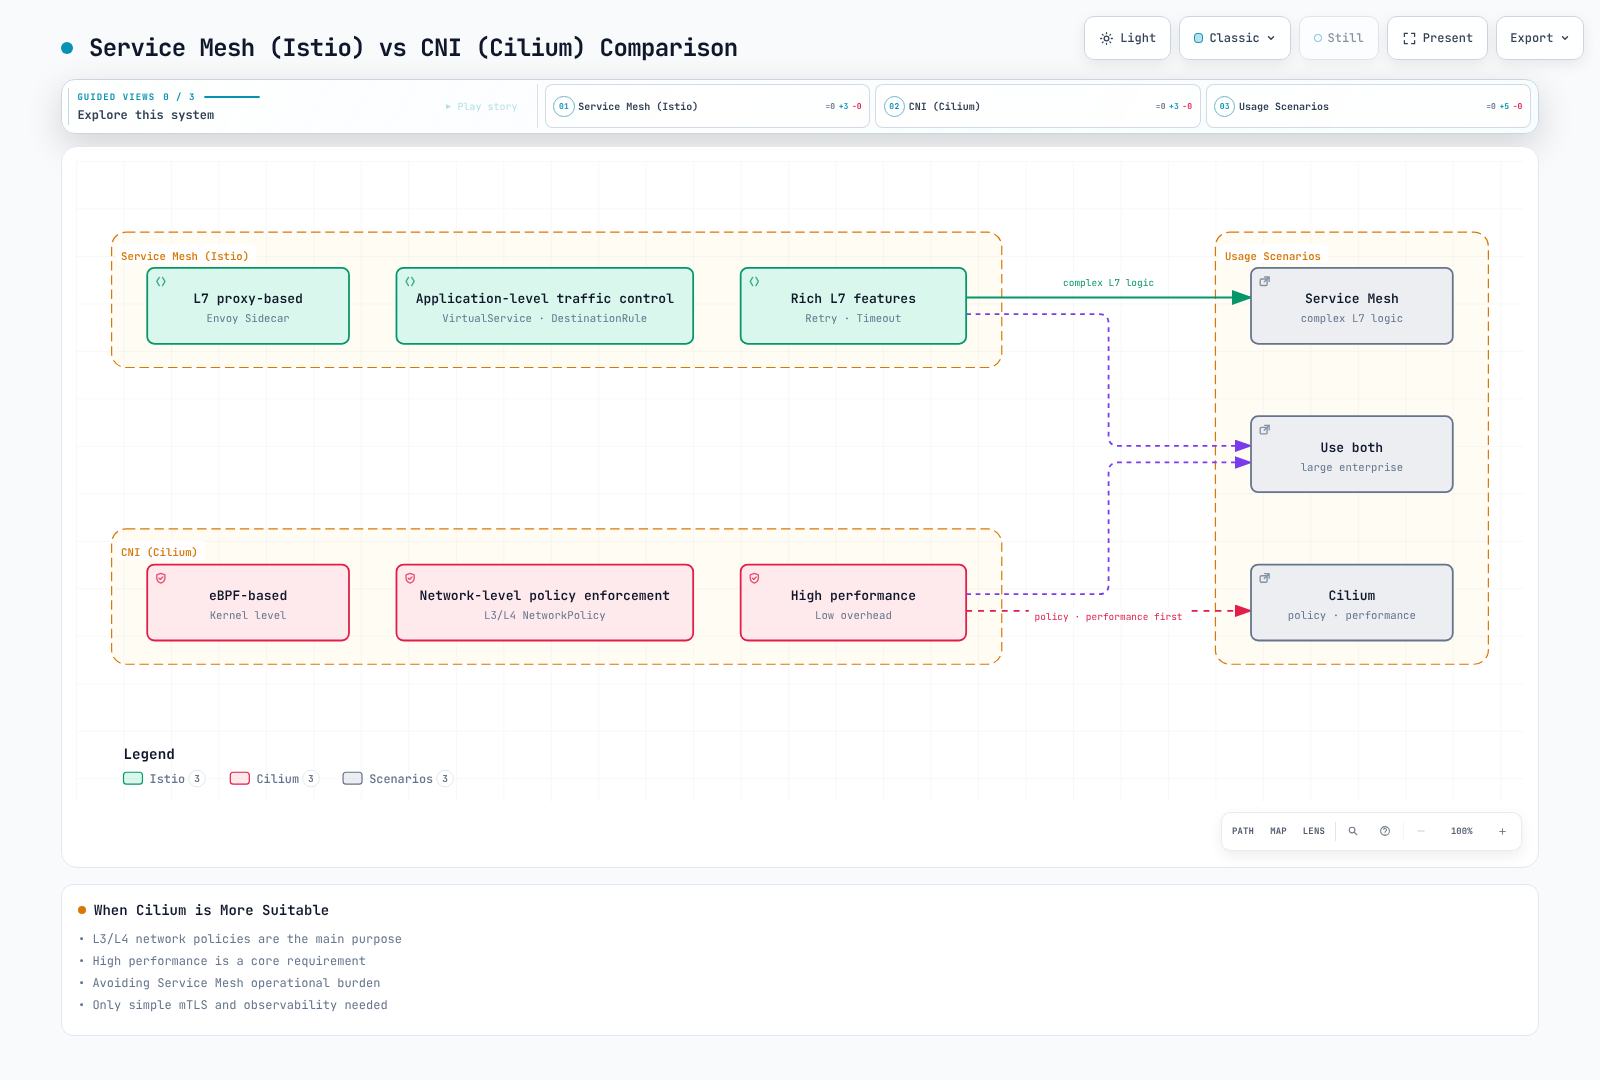Activate the PATH tool

tap(1243, 831)
